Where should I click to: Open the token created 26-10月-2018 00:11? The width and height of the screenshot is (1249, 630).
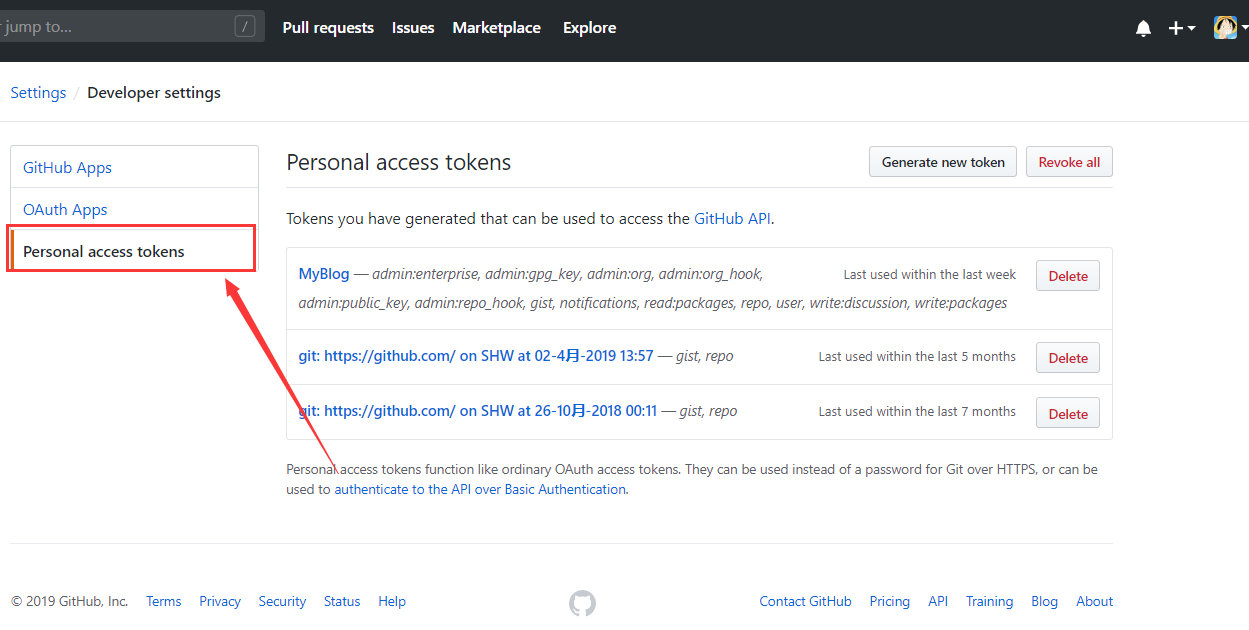point(478,411)
